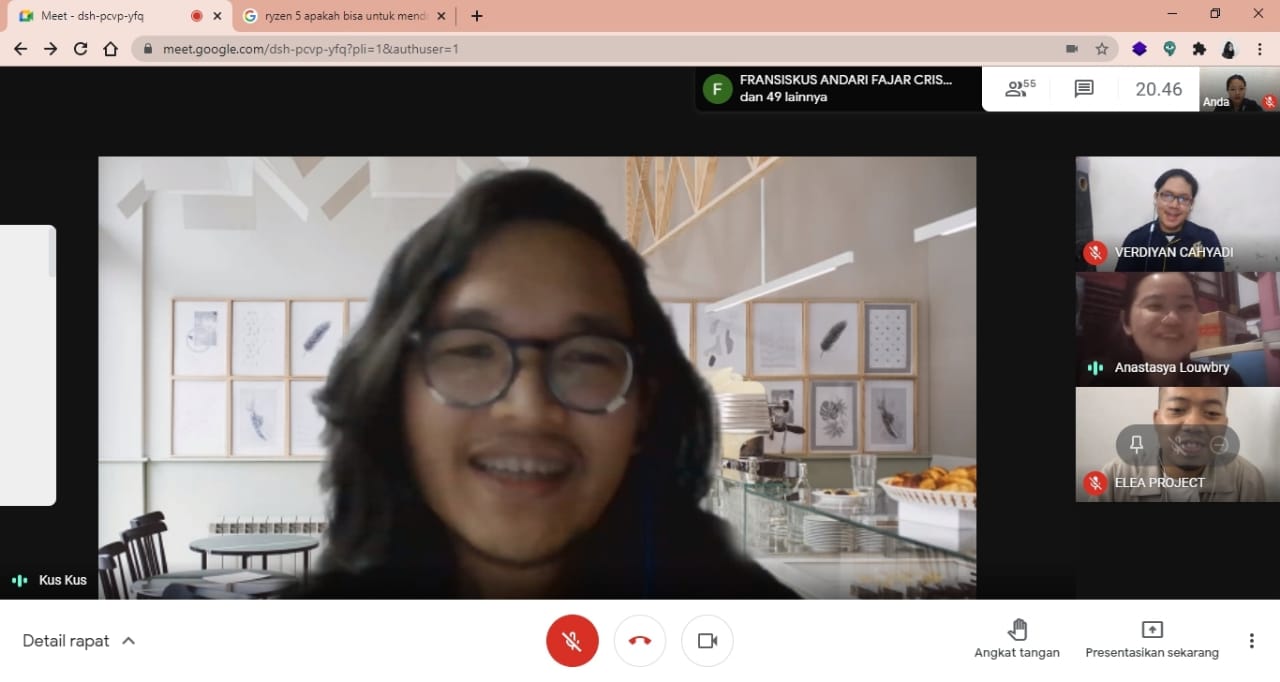Open the chat panel icon
1280x682 pixels.
1084,89
